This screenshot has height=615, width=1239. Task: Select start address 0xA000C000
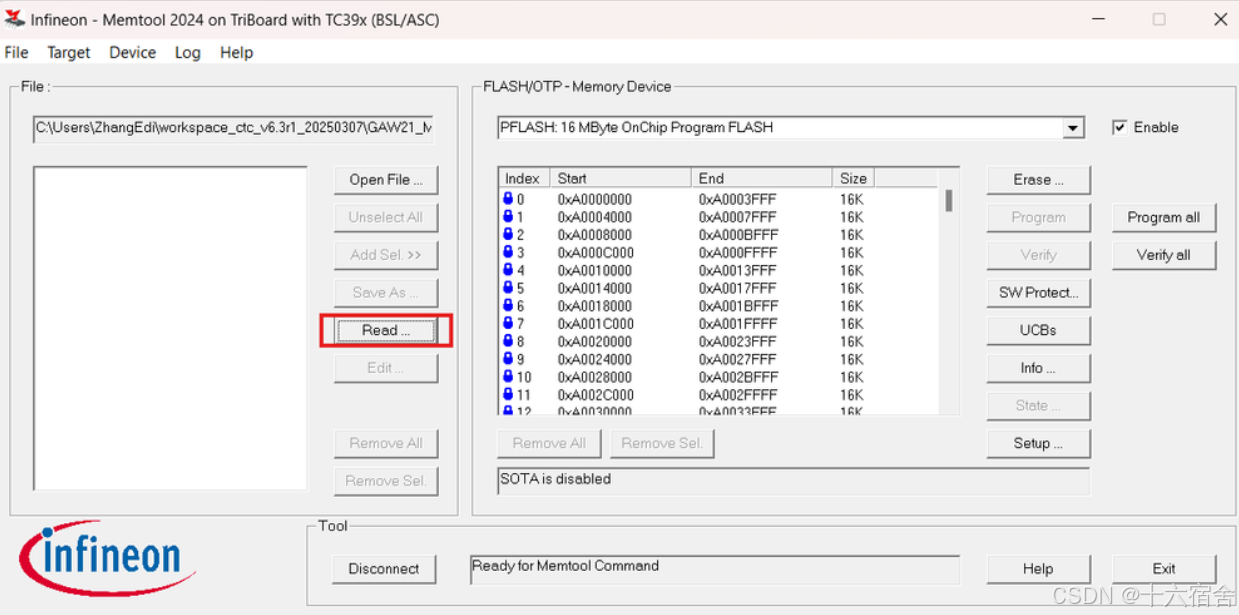click(x=595, y=253)
